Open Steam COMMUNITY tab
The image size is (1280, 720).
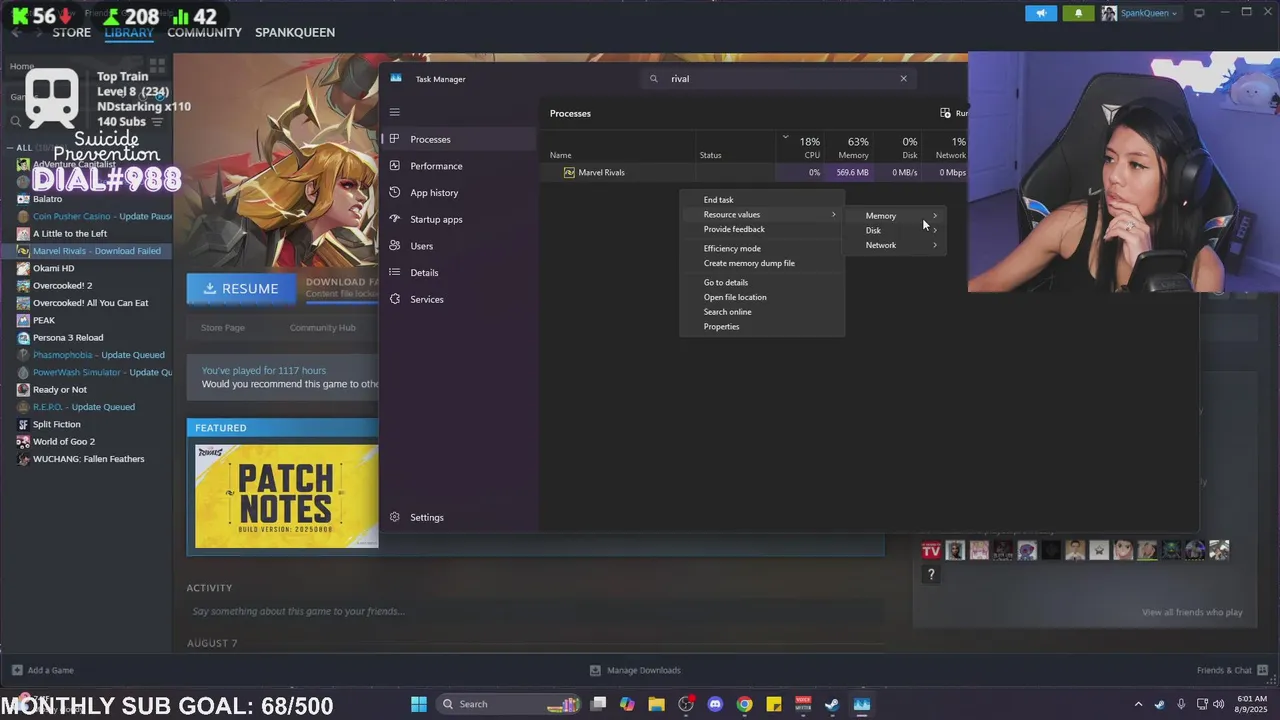coord(204,32)
